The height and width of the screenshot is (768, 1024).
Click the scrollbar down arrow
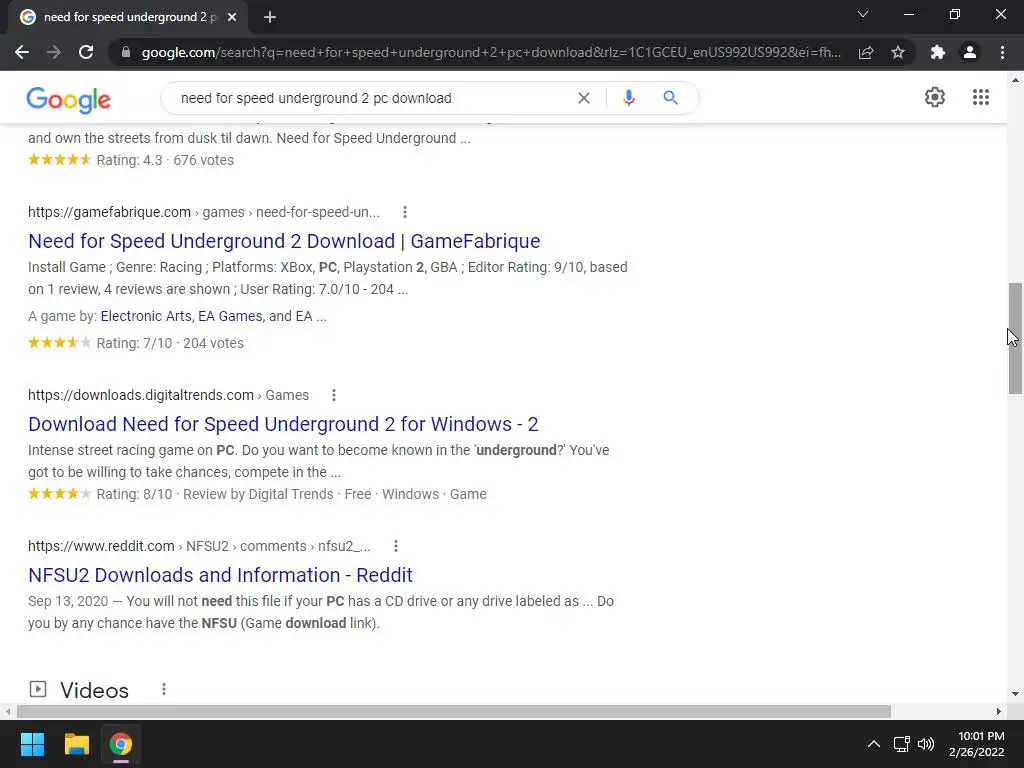tap(1015, 694)
